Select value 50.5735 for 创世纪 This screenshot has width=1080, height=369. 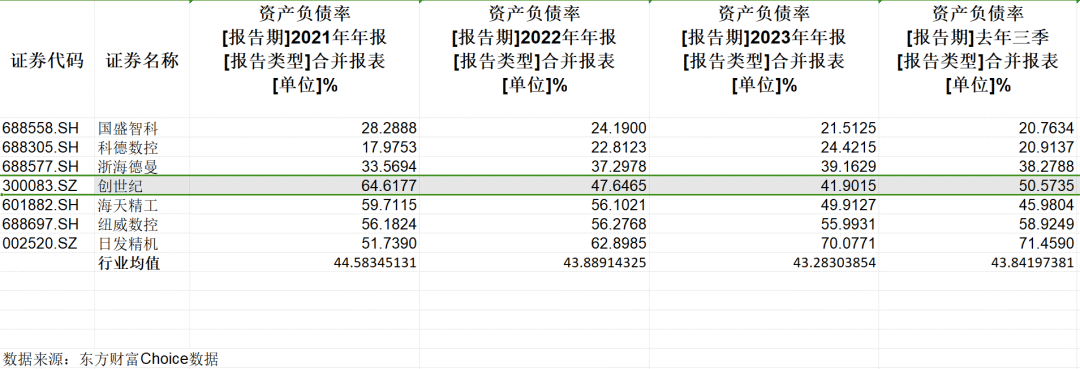coord(979,185)
